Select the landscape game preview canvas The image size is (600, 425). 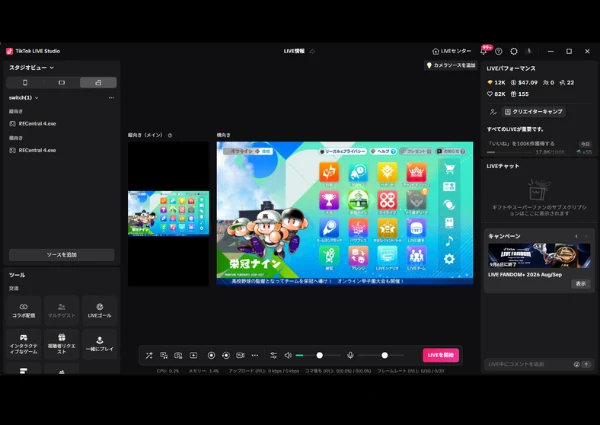click(345, 213)
